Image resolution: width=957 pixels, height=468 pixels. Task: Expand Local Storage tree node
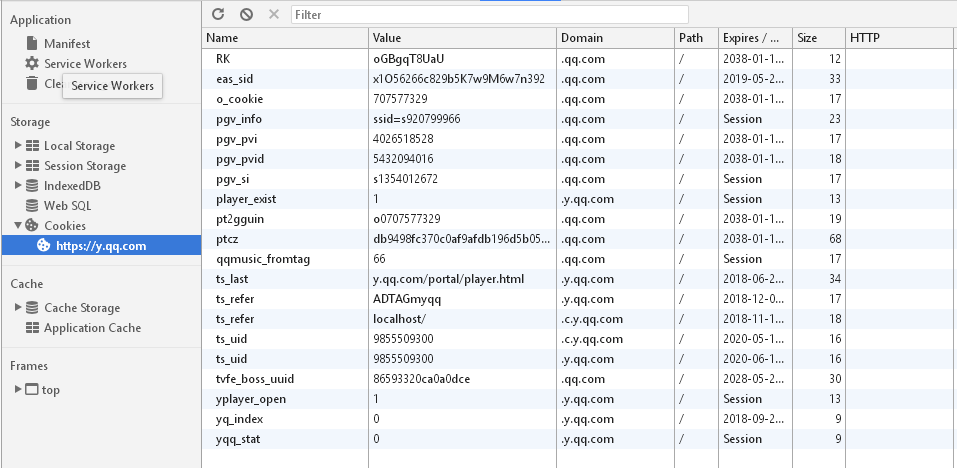18,145
